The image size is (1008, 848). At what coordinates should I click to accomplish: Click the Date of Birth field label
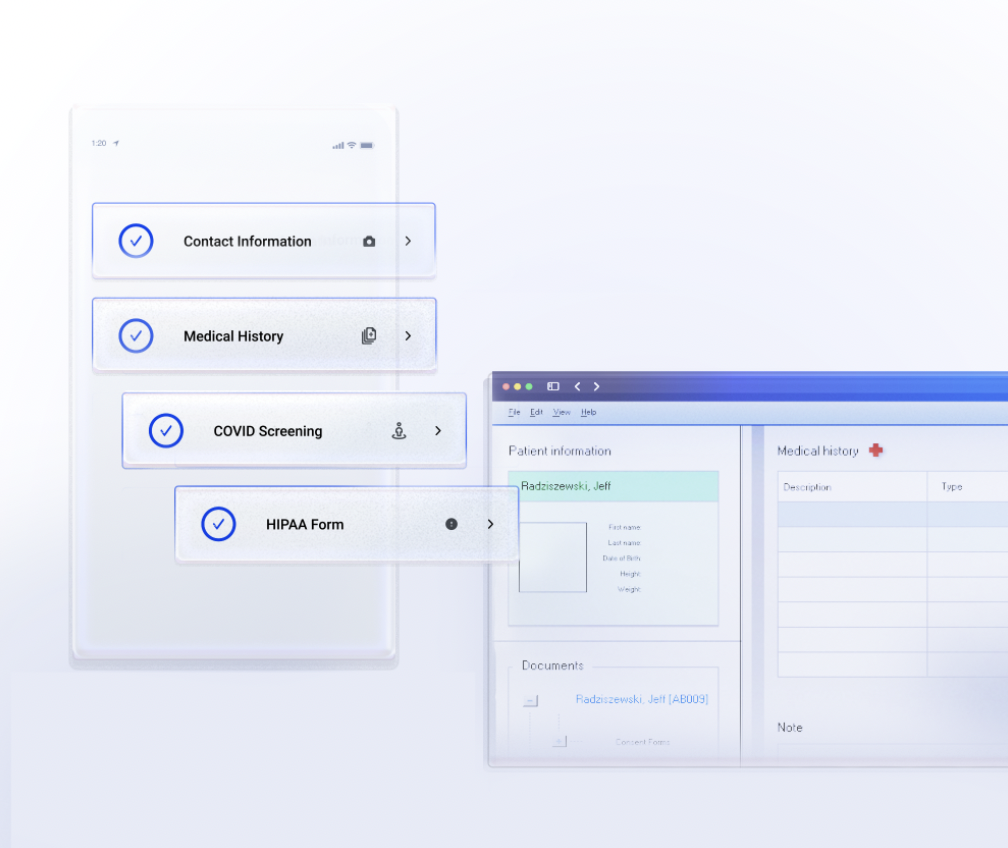622,558
